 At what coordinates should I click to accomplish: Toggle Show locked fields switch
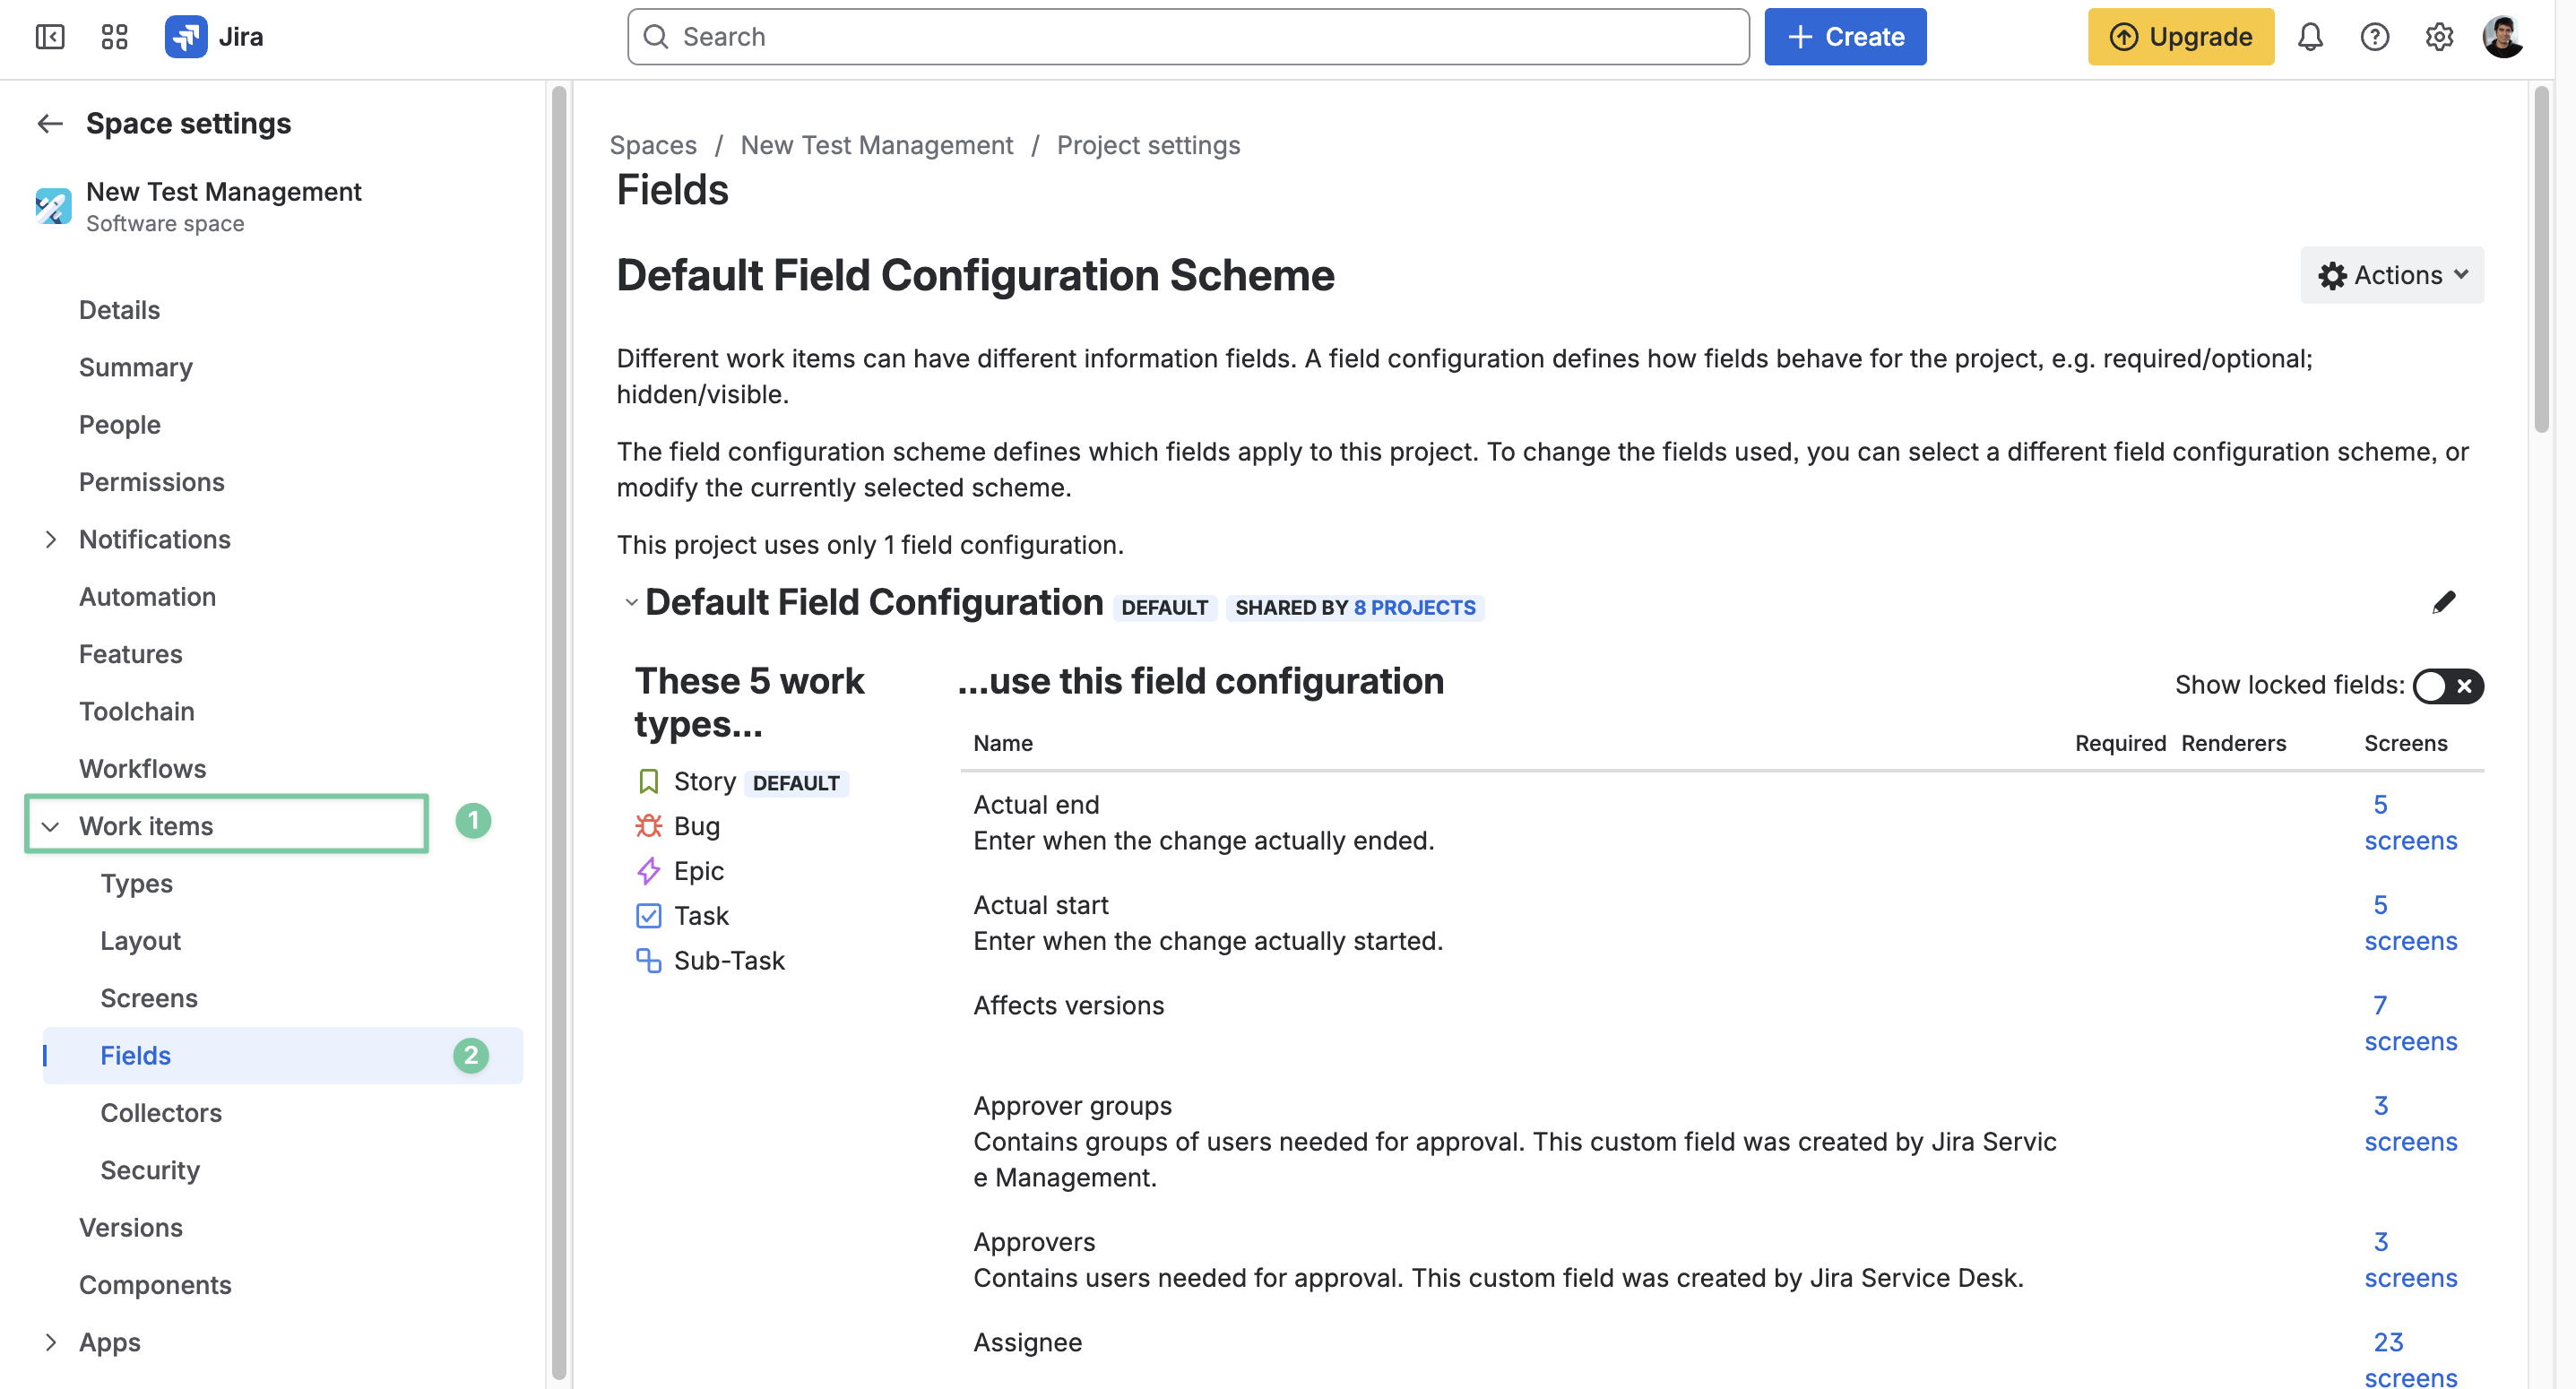[x=2448, y=686]
